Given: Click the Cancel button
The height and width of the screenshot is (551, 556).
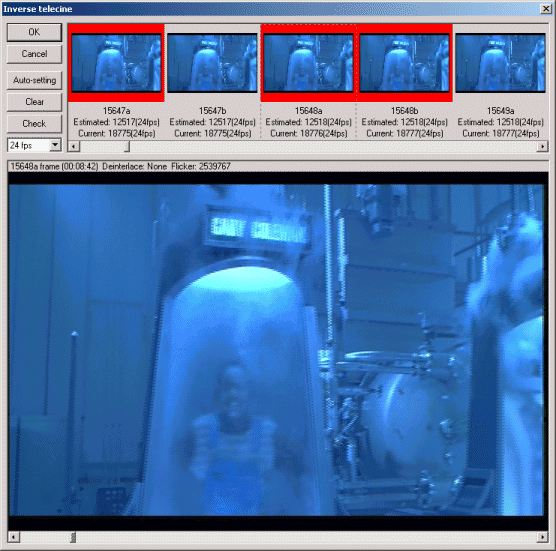Looking at the screenshot, I should 34,54.
